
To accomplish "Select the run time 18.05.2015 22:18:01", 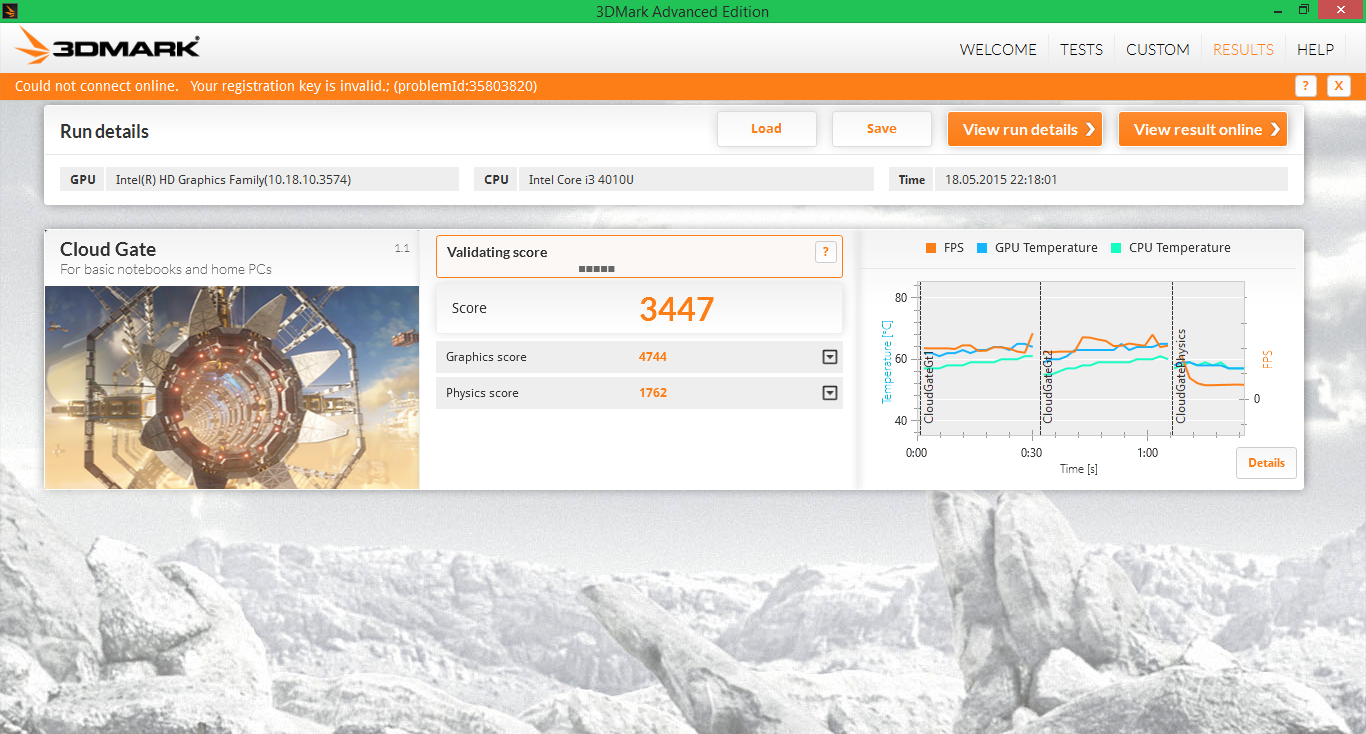I will (1001, 180).
